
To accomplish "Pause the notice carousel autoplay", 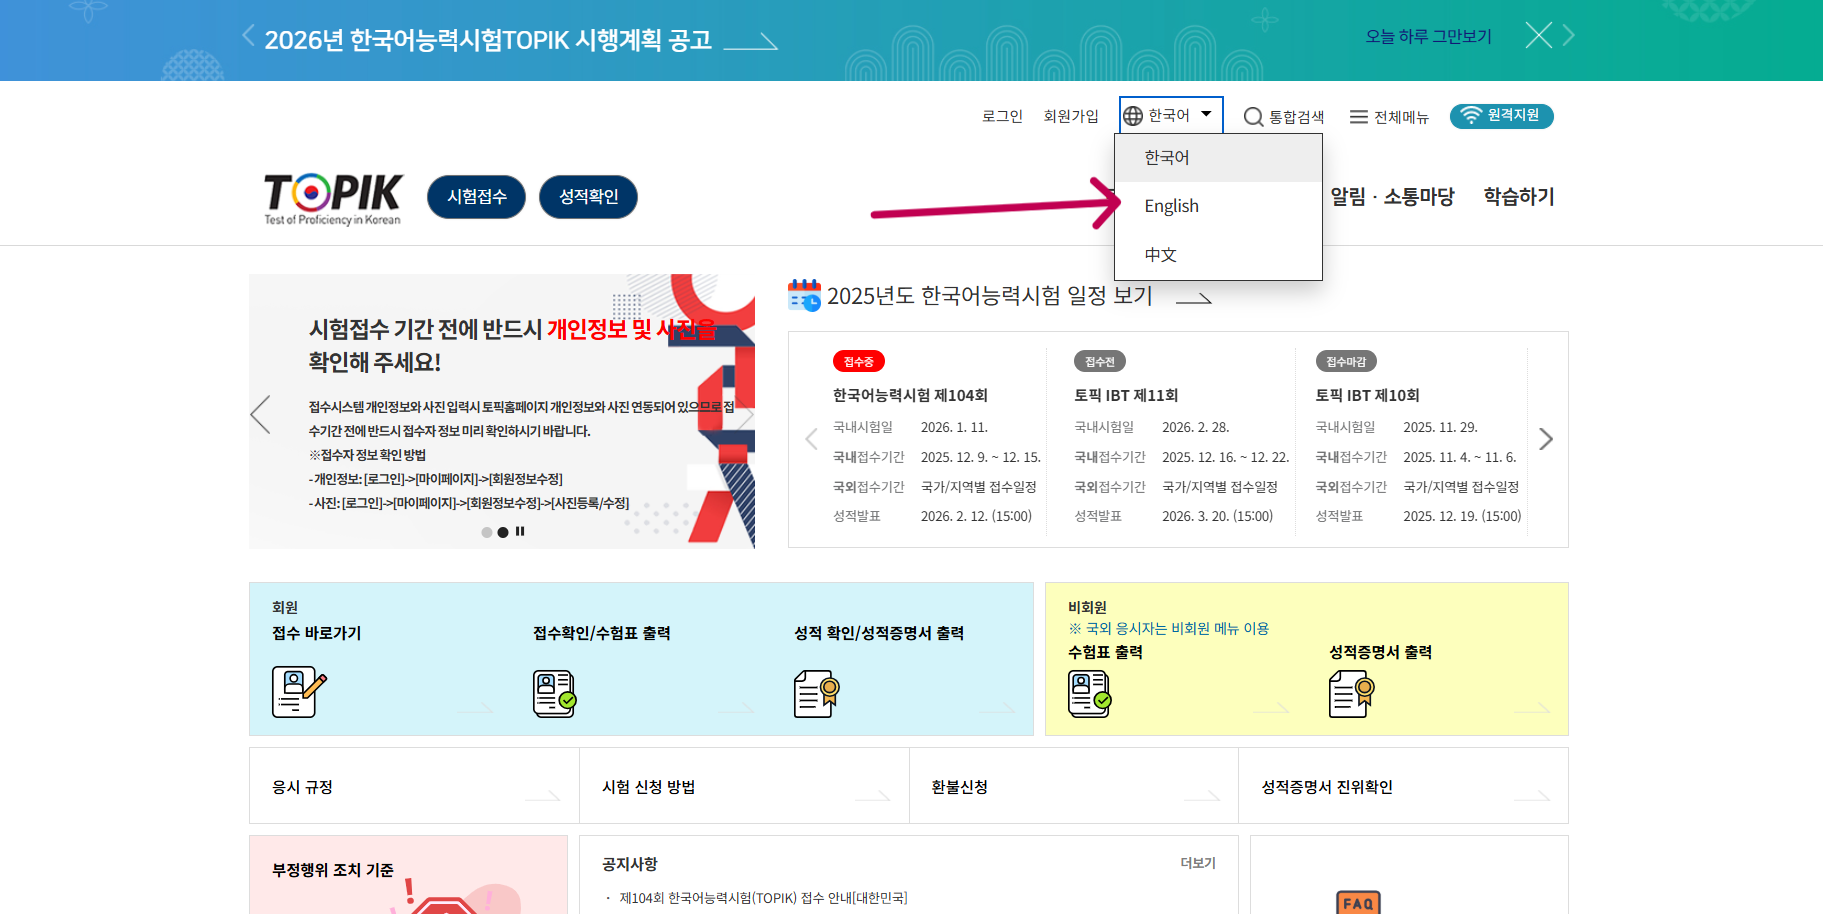I will point(520,532).
